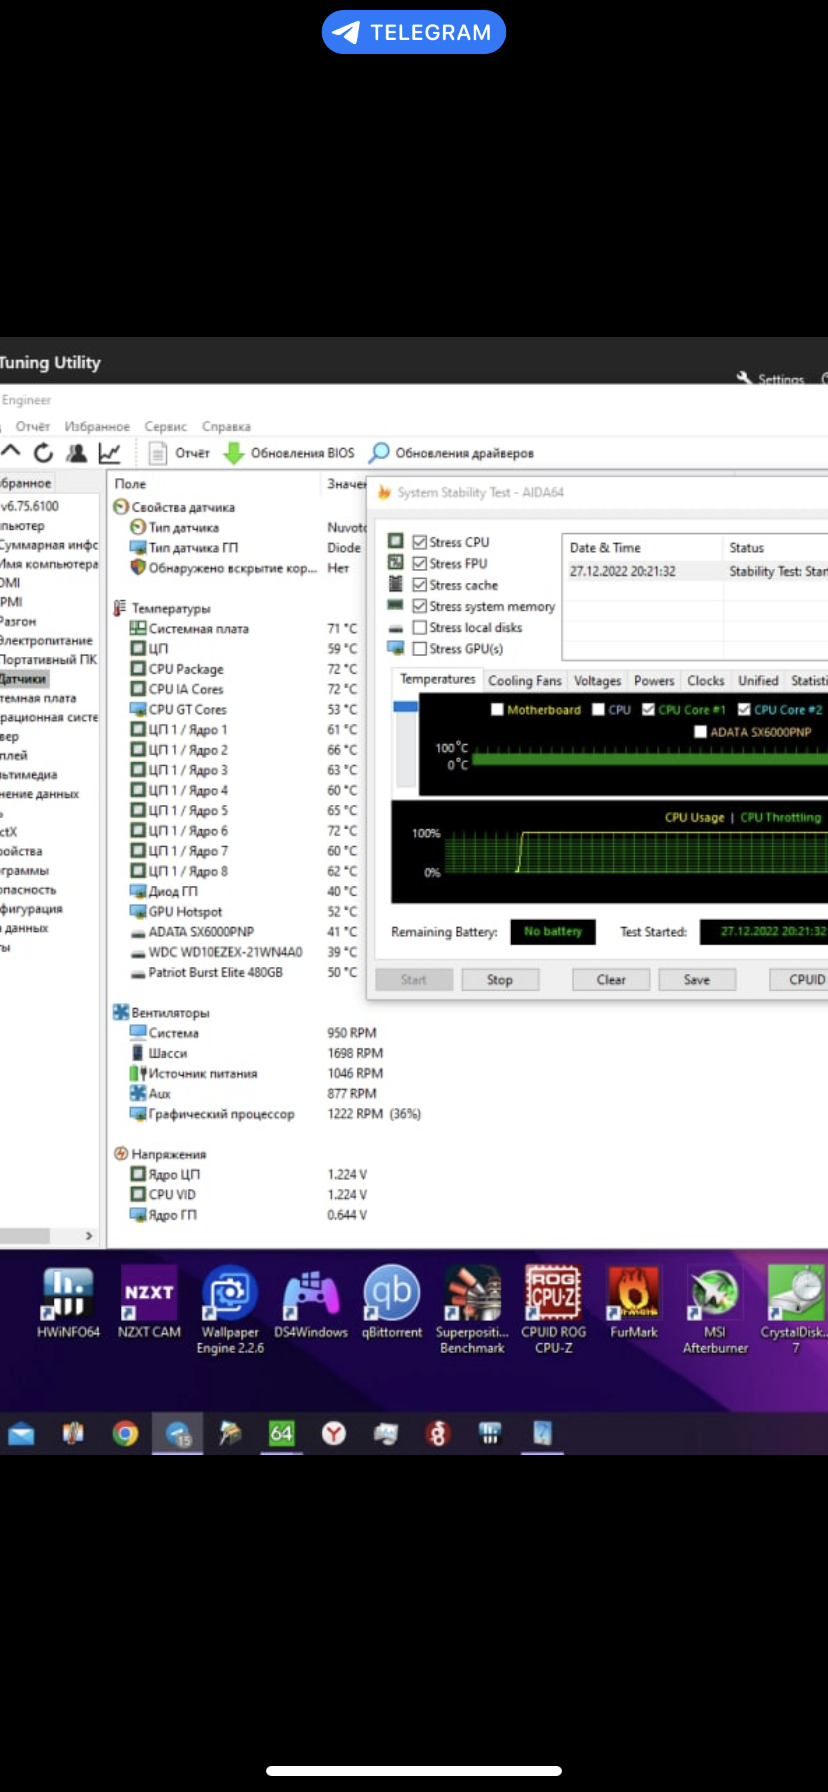Click Обновления BIOS green arrow button
The width and height of the screenshot is (828, 1792).
click(288, 453)
